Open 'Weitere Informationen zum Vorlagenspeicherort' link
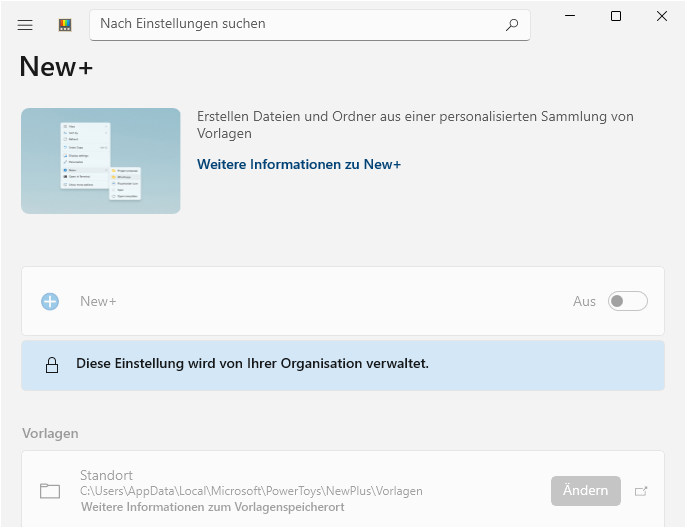This screenshot has width=686, height=528. click(x=213, y=507)
